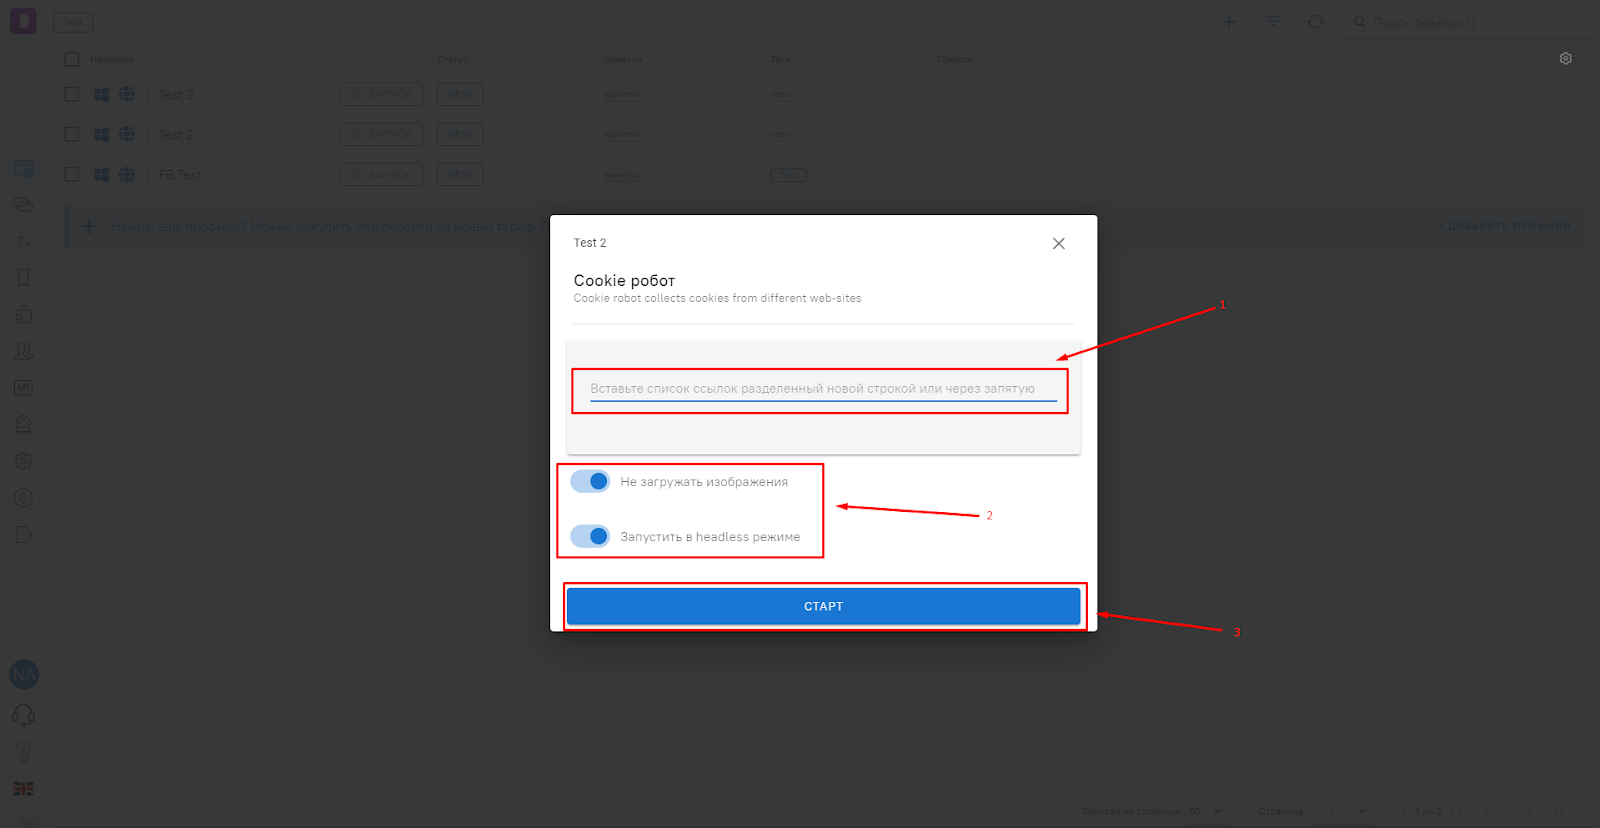The width and height of the screenshot is (1600, 828).
Task: Open the filter icon in top bar
Action: [1272, 22]
